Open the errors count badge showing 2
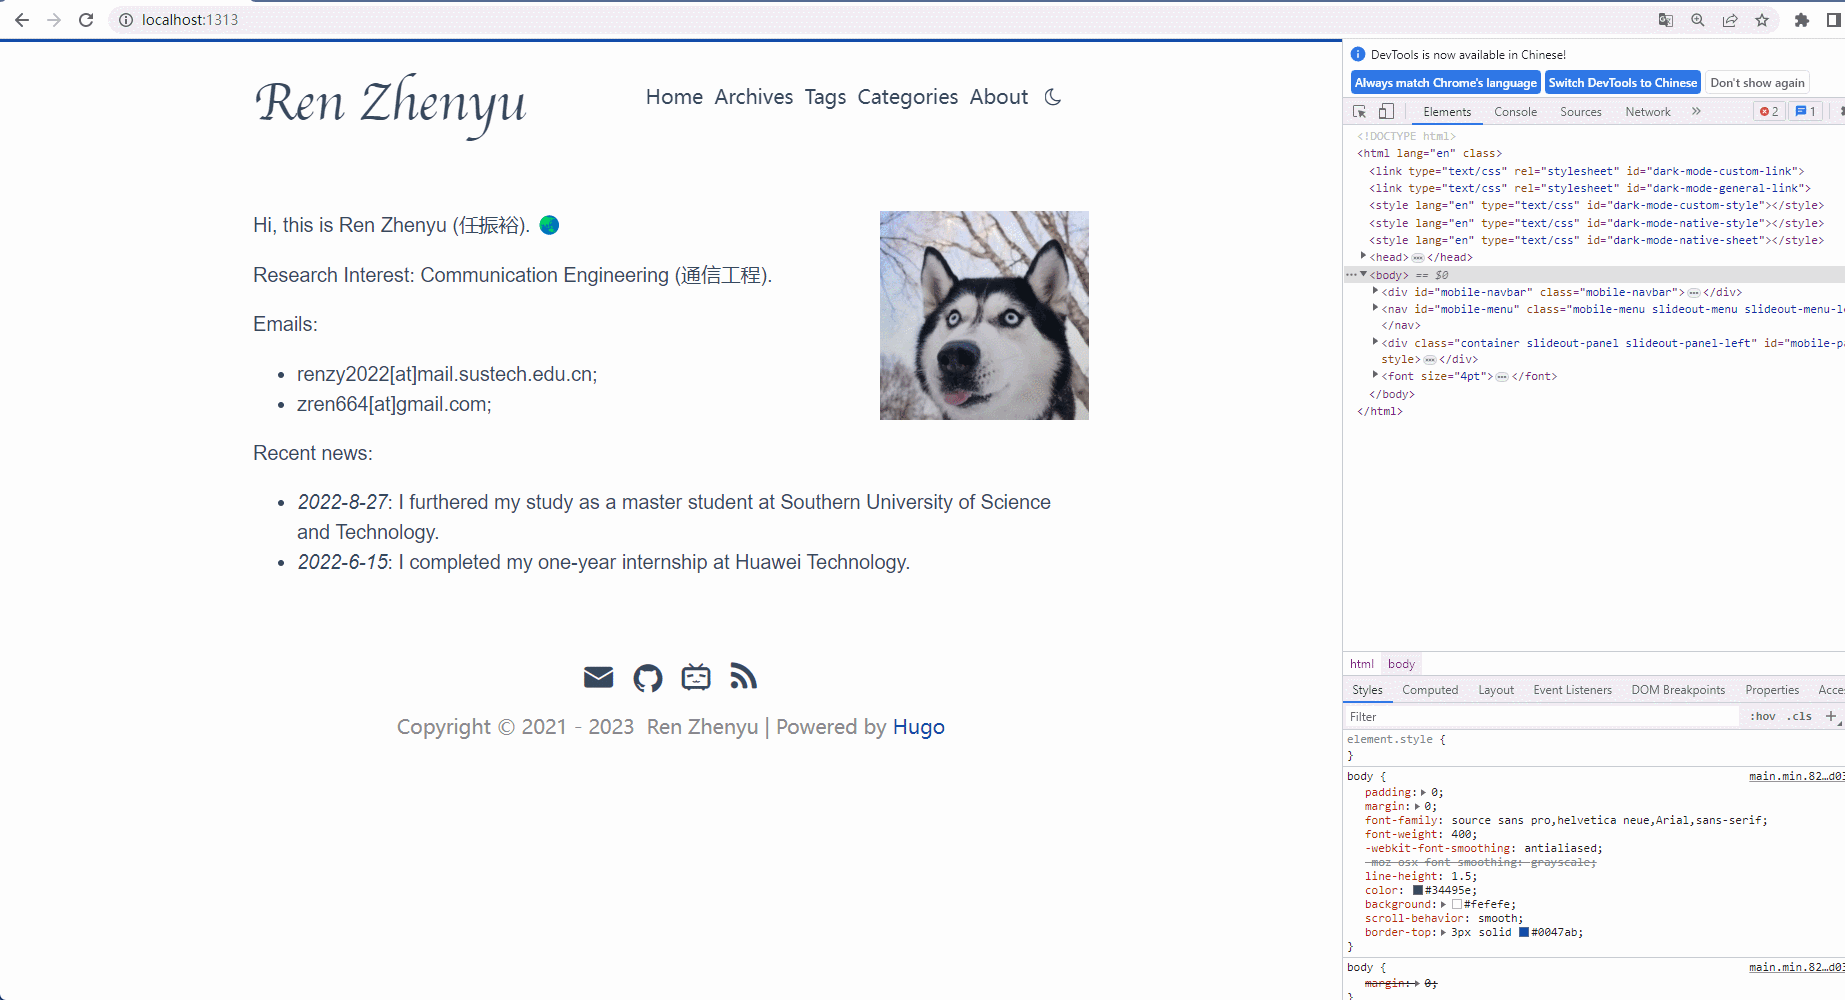The image size is (1845, 1000). [x=1769, y=111]
